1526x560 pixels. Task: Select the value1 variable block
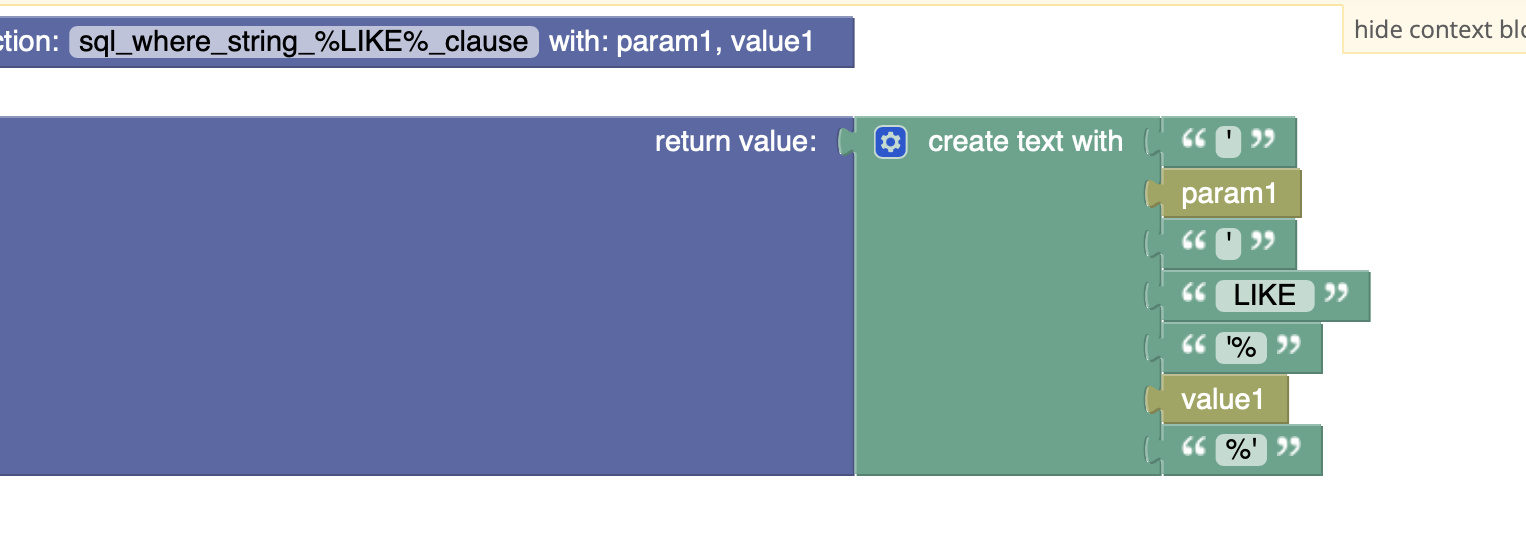tap(1222, 399)
